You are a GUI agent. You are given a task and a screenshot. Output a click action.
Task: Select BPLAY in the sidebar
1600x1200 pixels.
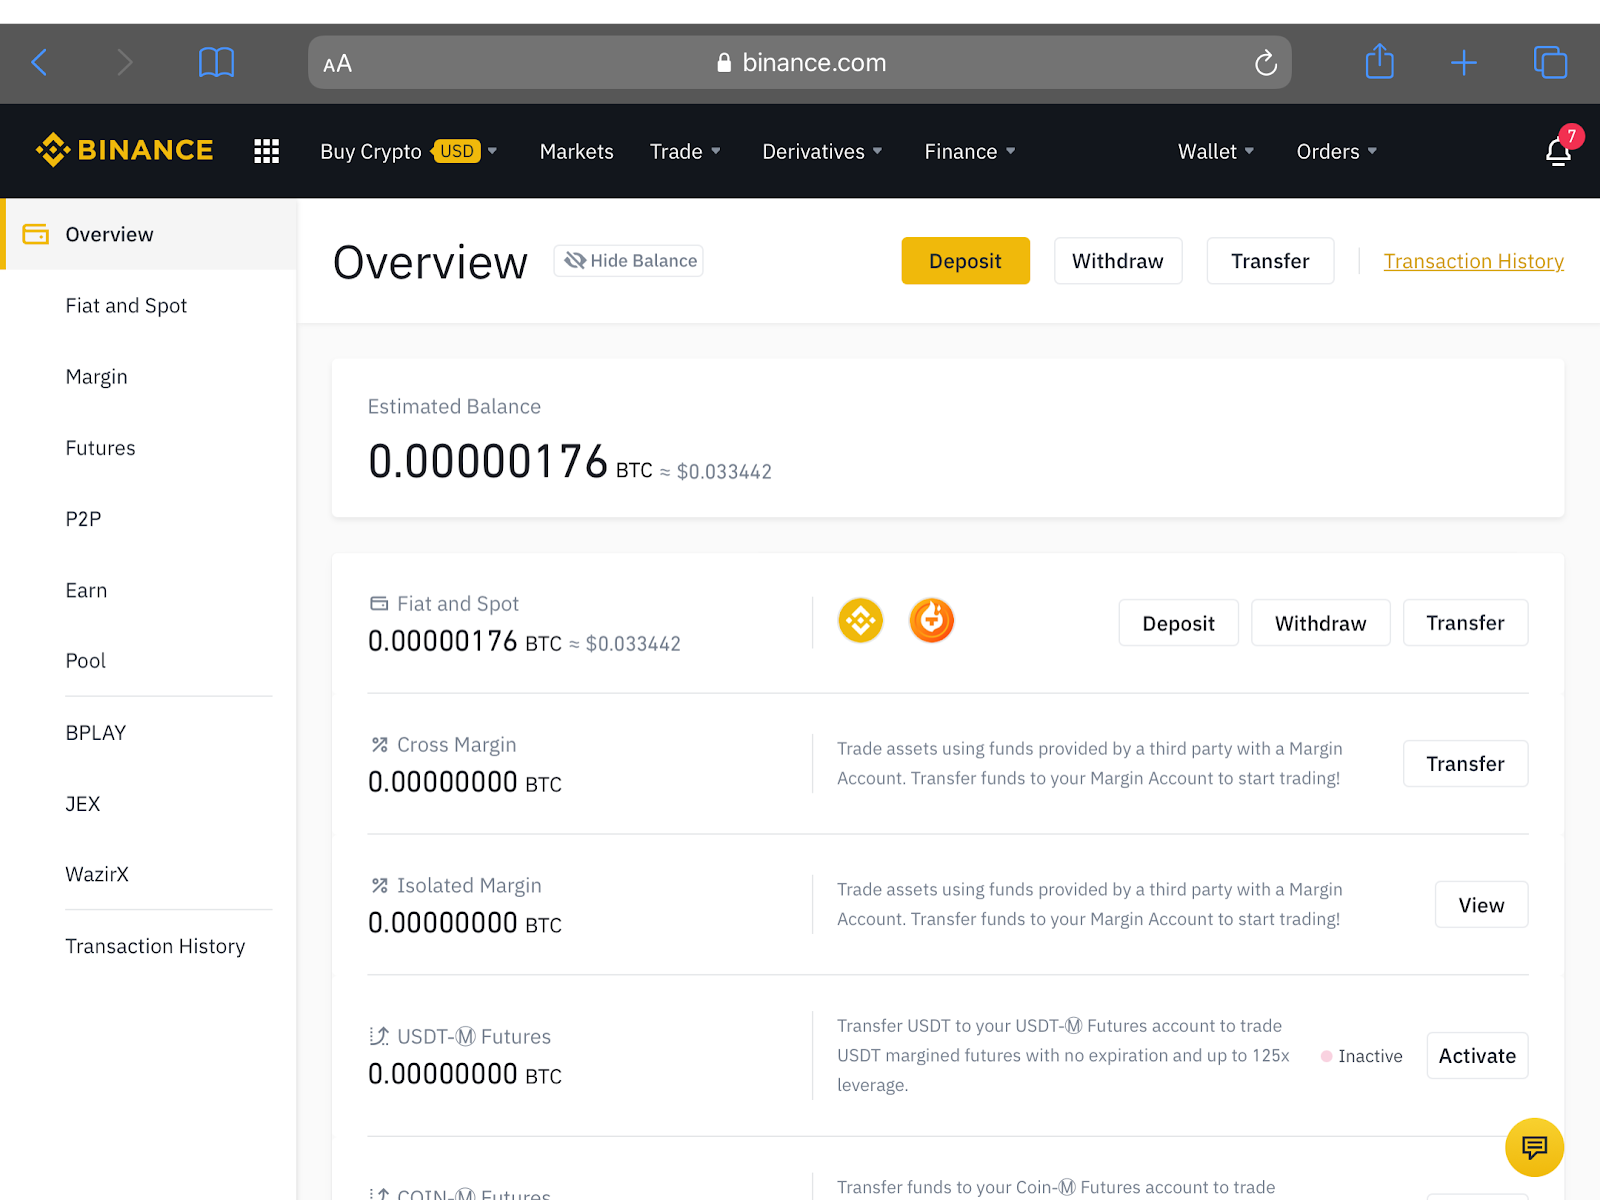point(95,733)
